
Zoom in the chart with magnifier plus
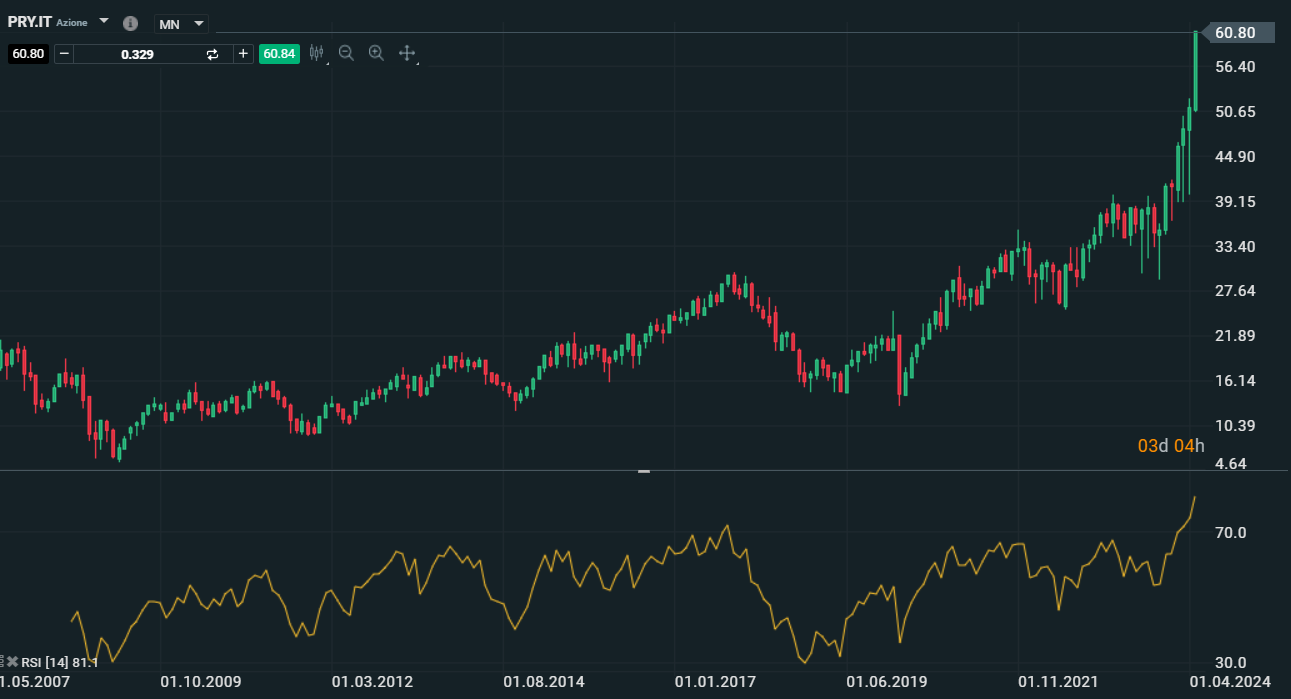376,53
